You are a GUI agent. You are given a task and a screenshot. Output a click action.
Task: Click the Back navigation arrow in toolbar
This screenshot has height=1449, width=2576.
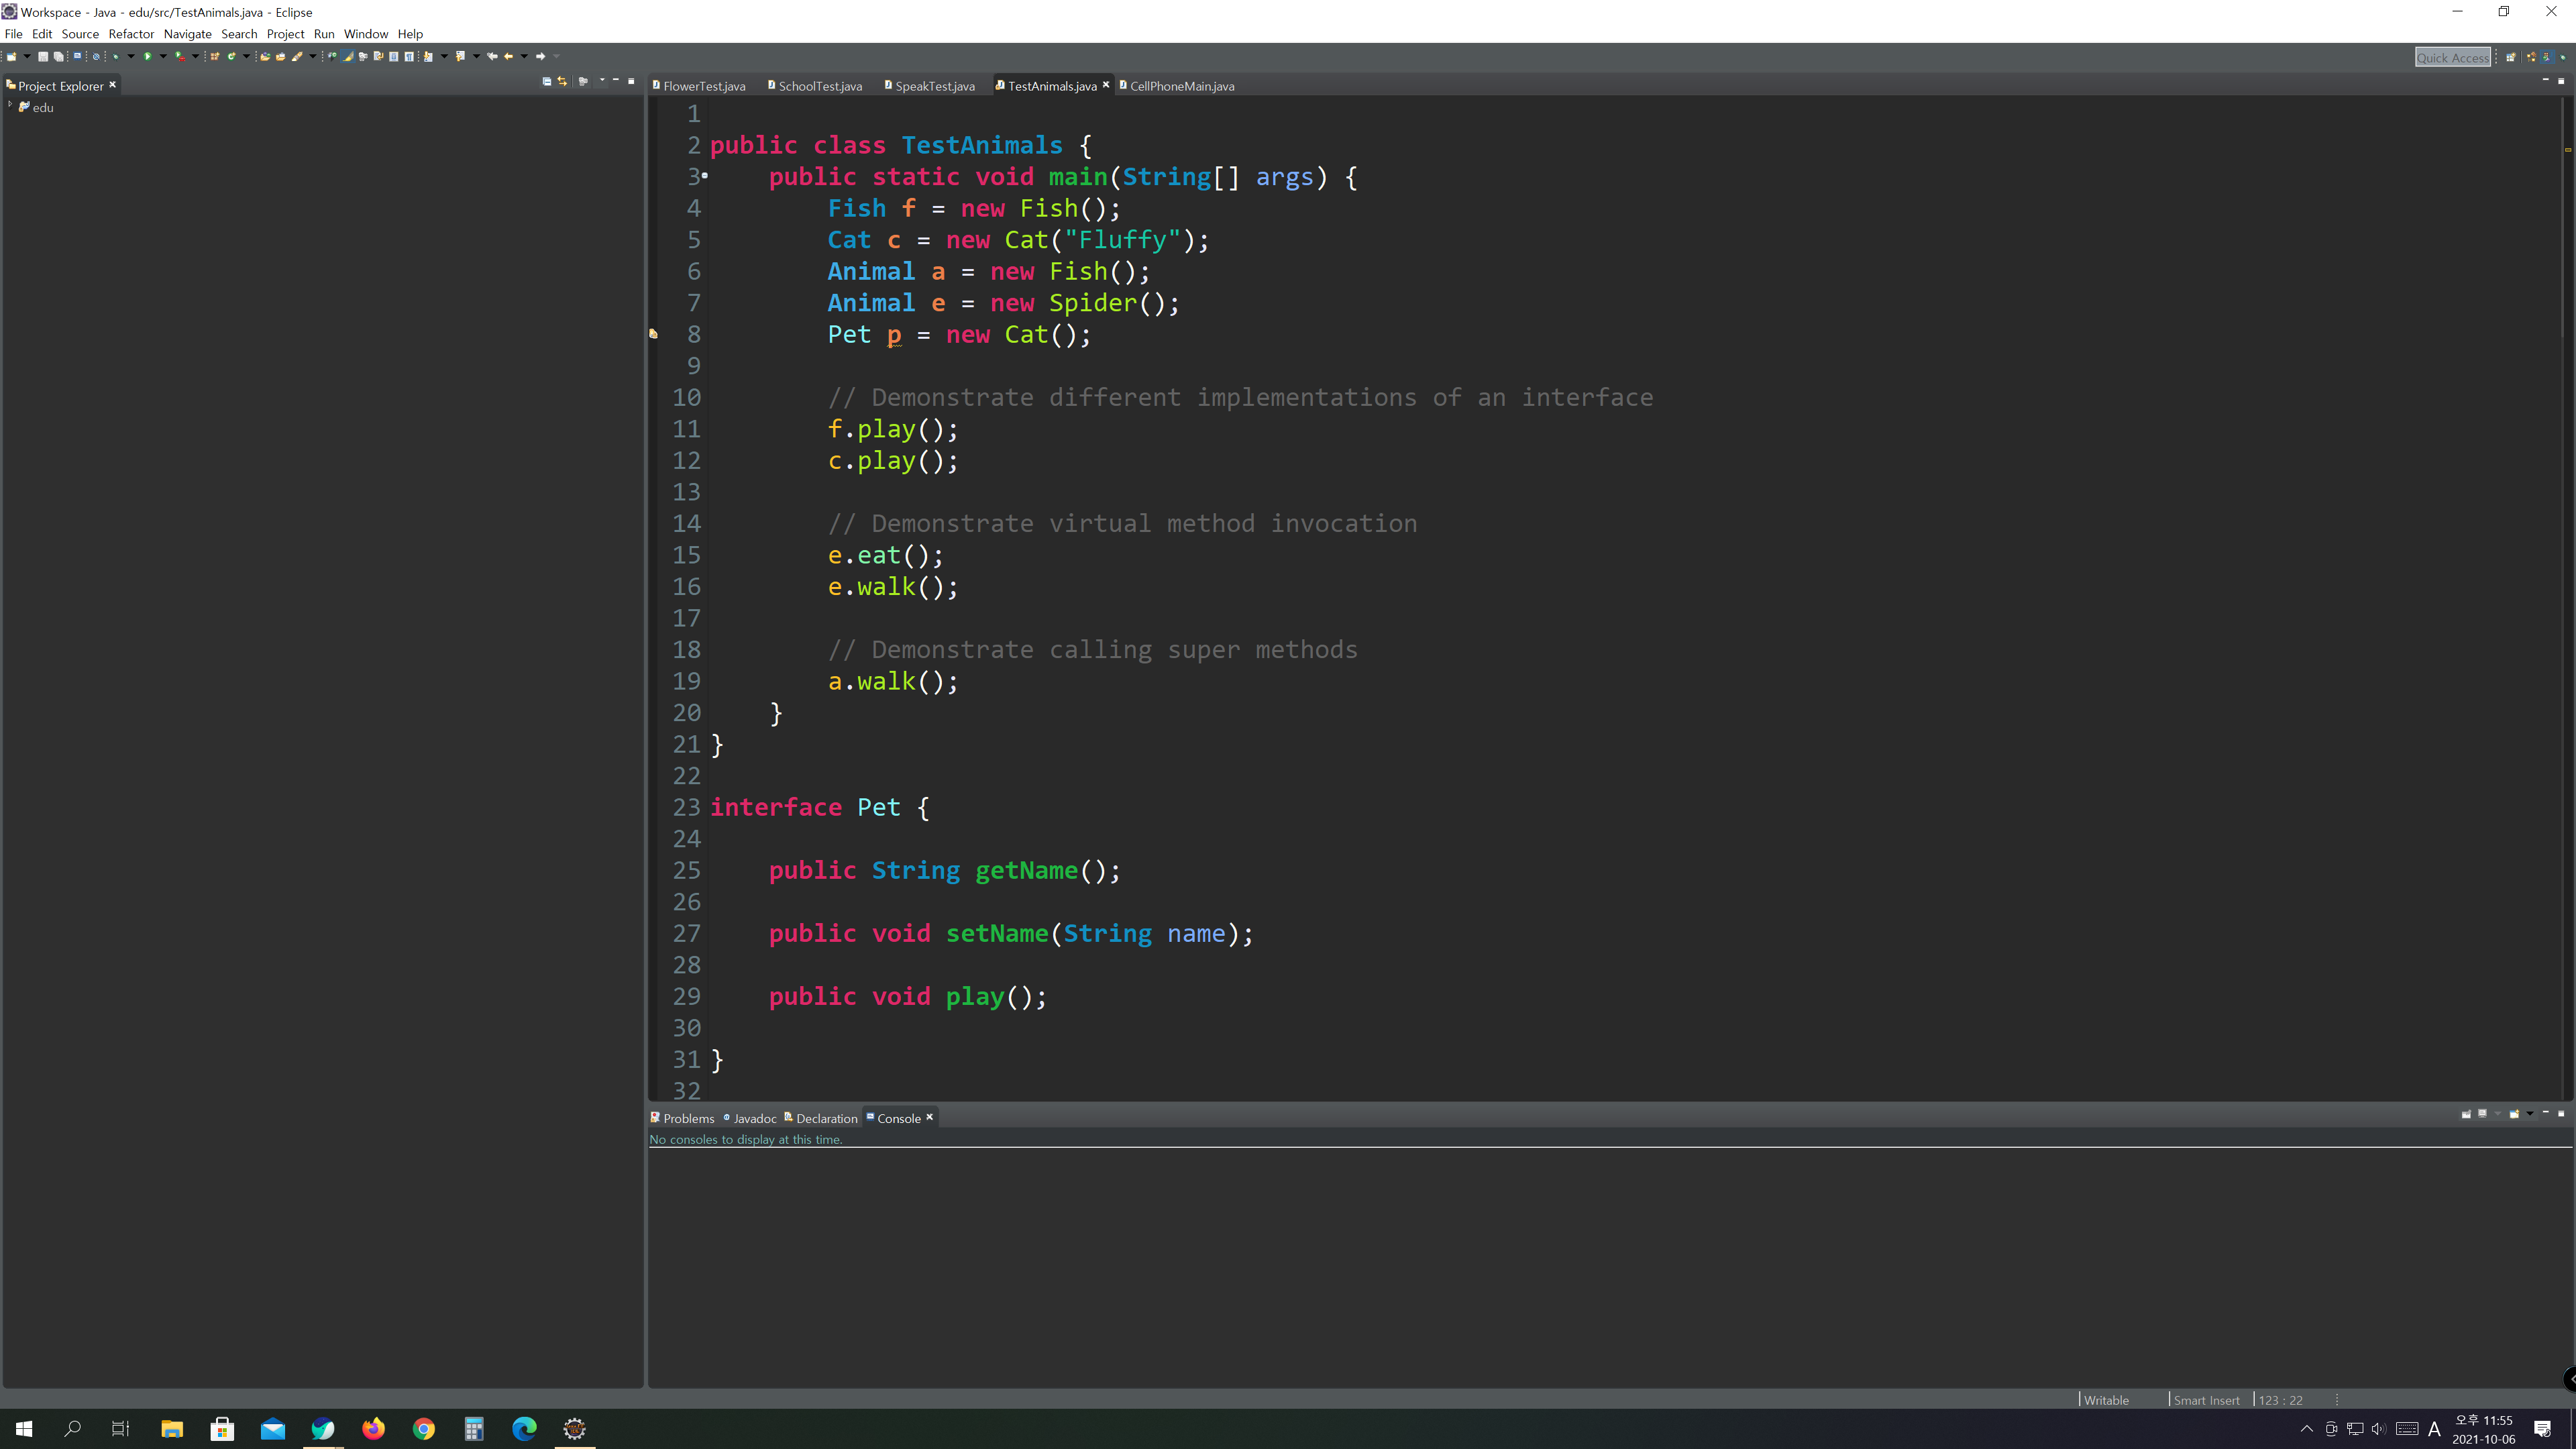(508, 56)
